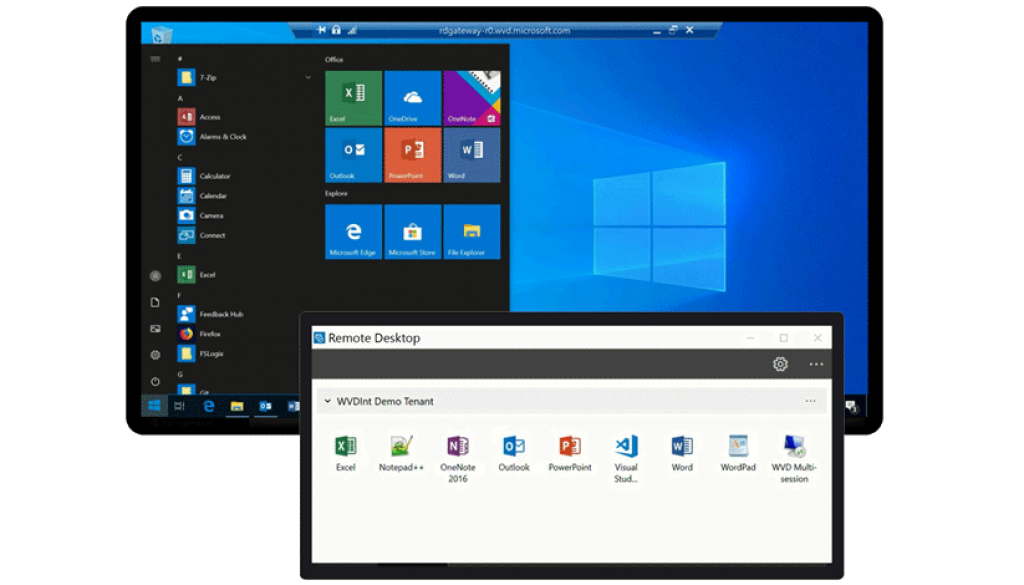Launch Visual Studio in Remote Desktop window
Screen dimensions: 1024x585
tap(626, 458)
